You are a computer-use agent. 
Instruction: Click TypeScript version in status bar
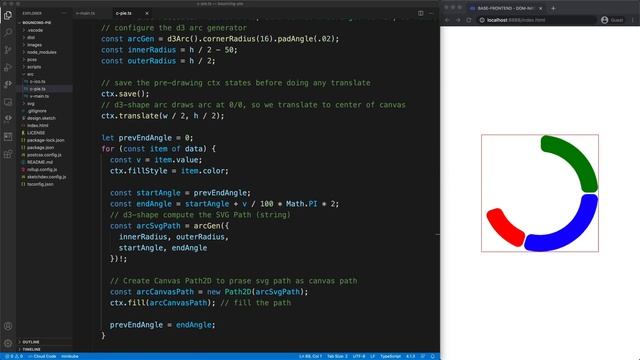pos(410,356)
